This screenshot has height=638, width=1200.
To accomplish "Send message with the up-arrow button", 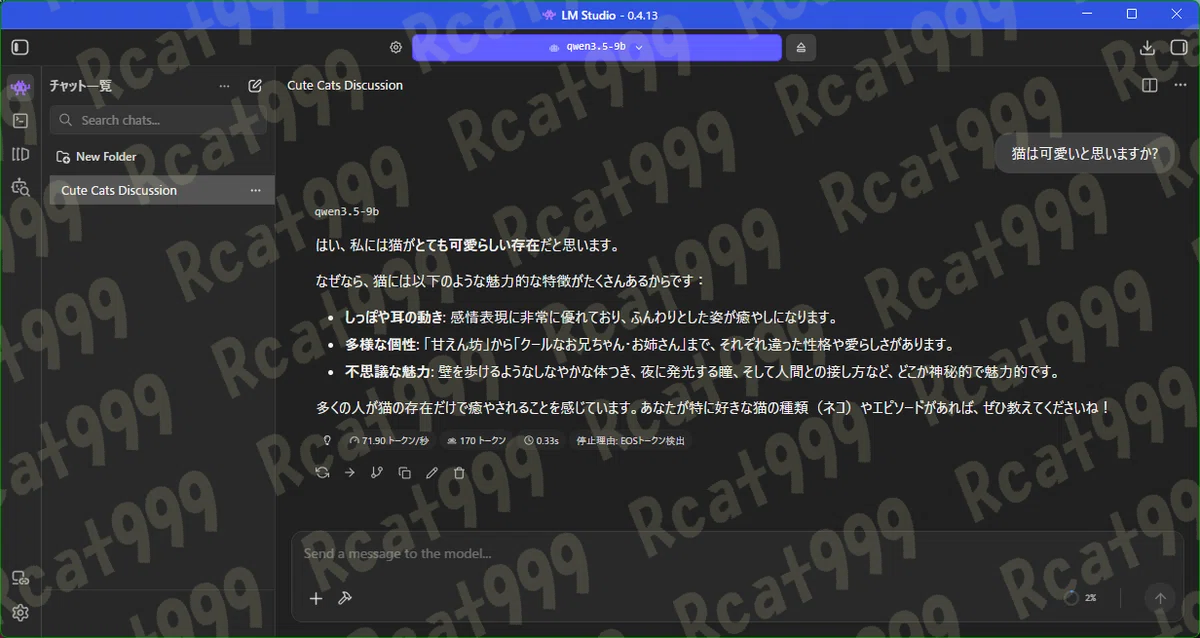I will (x=1160, y=598).
